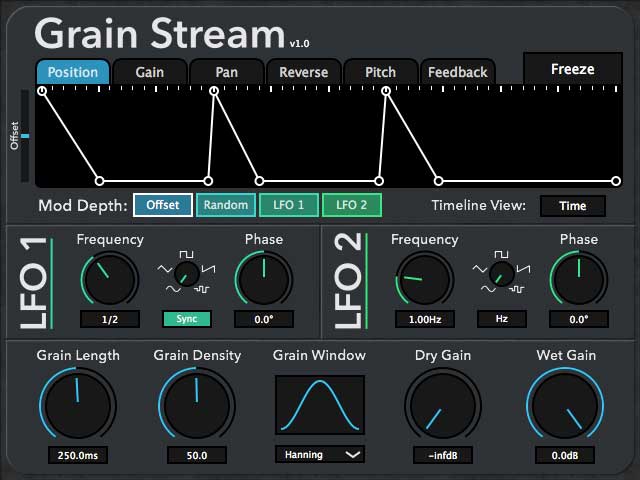Click the Grain Density knob
Screen dimensions: 640x480
(x=196, y=406)
